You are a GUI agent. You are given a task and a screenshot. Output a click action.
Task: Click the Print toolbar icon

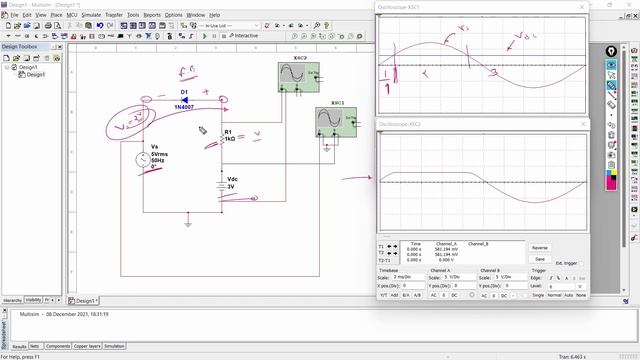[48, 25]
